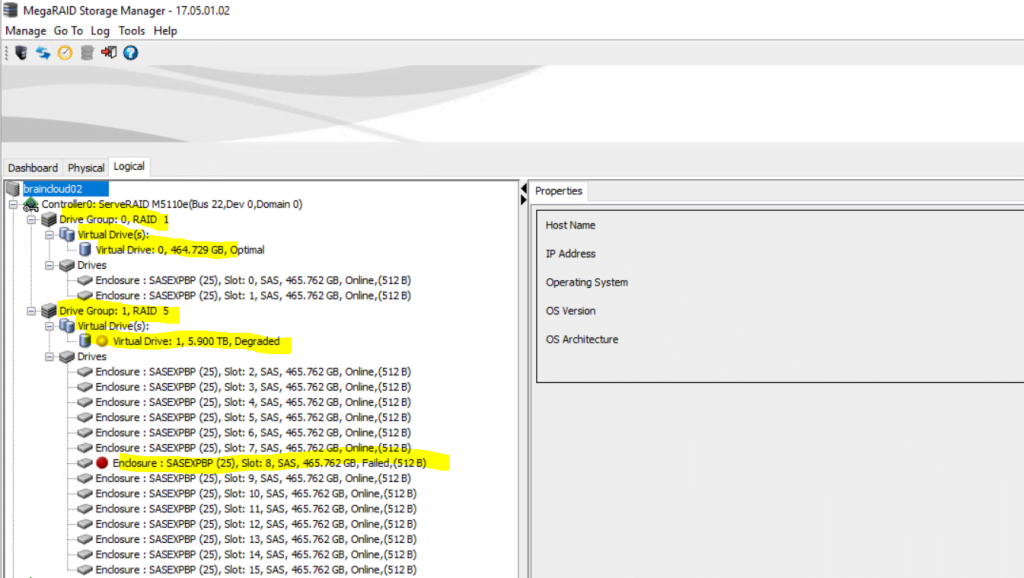Viewport: 1024px width, 578px height.
Task: Click the yellow degraded status icon on Virtual Drive 1
Action: [x=102, y=341]
